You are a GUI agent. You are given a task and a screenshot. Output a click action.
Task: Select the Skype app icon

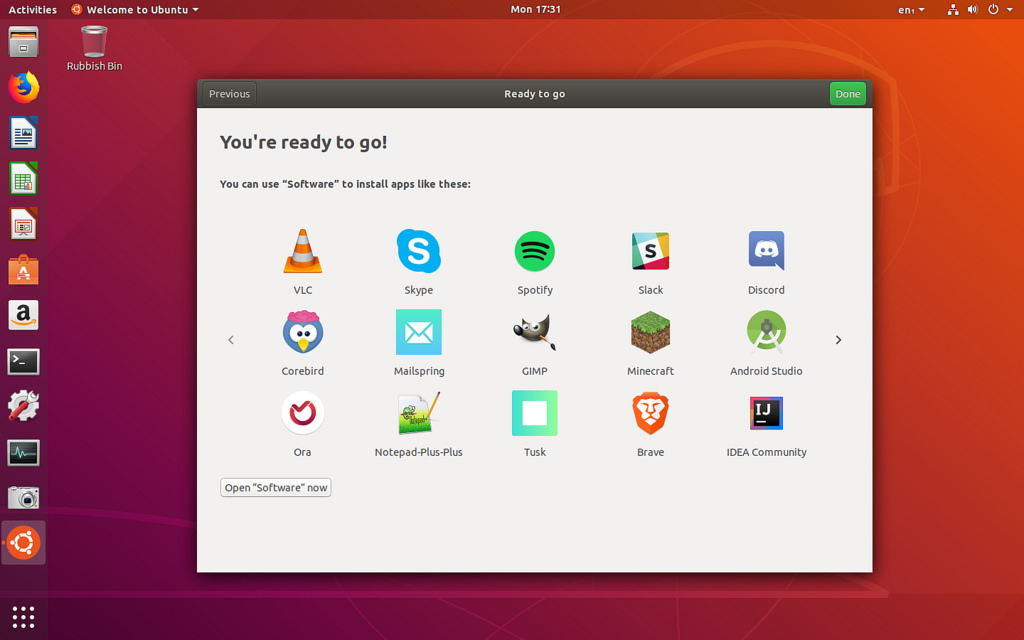coord(419,251)
